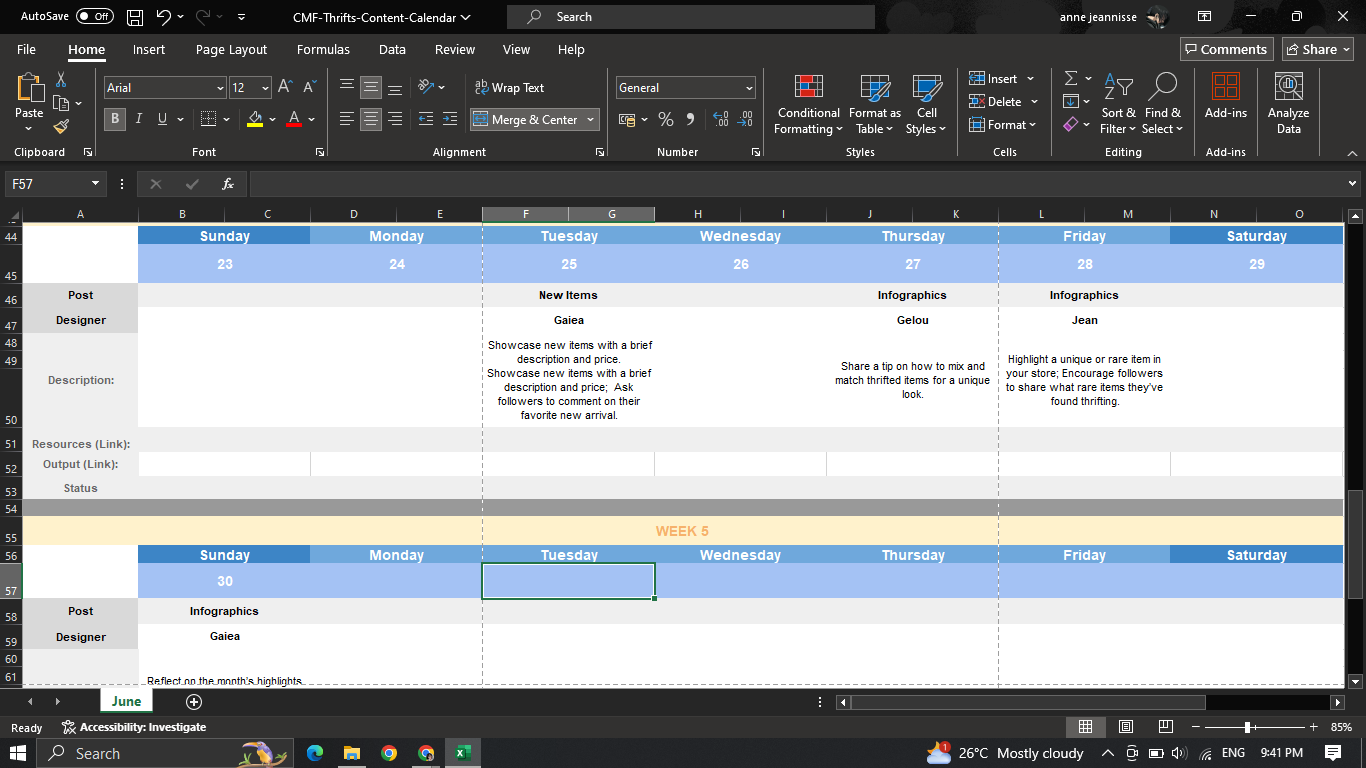The width and height of the screenshot is (1366, 768).
Task: Switch to Page Layout view in status bar
Action: pyautogui.click(x=1125, y=727)
